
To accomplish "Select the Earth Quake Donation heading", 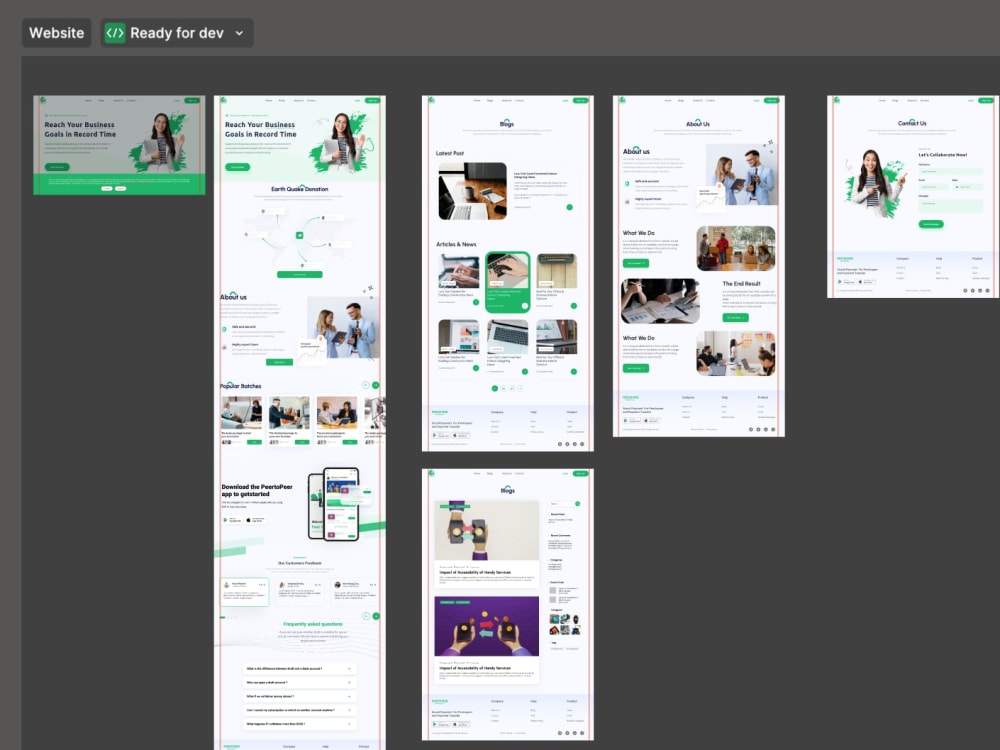I will 299,189.
